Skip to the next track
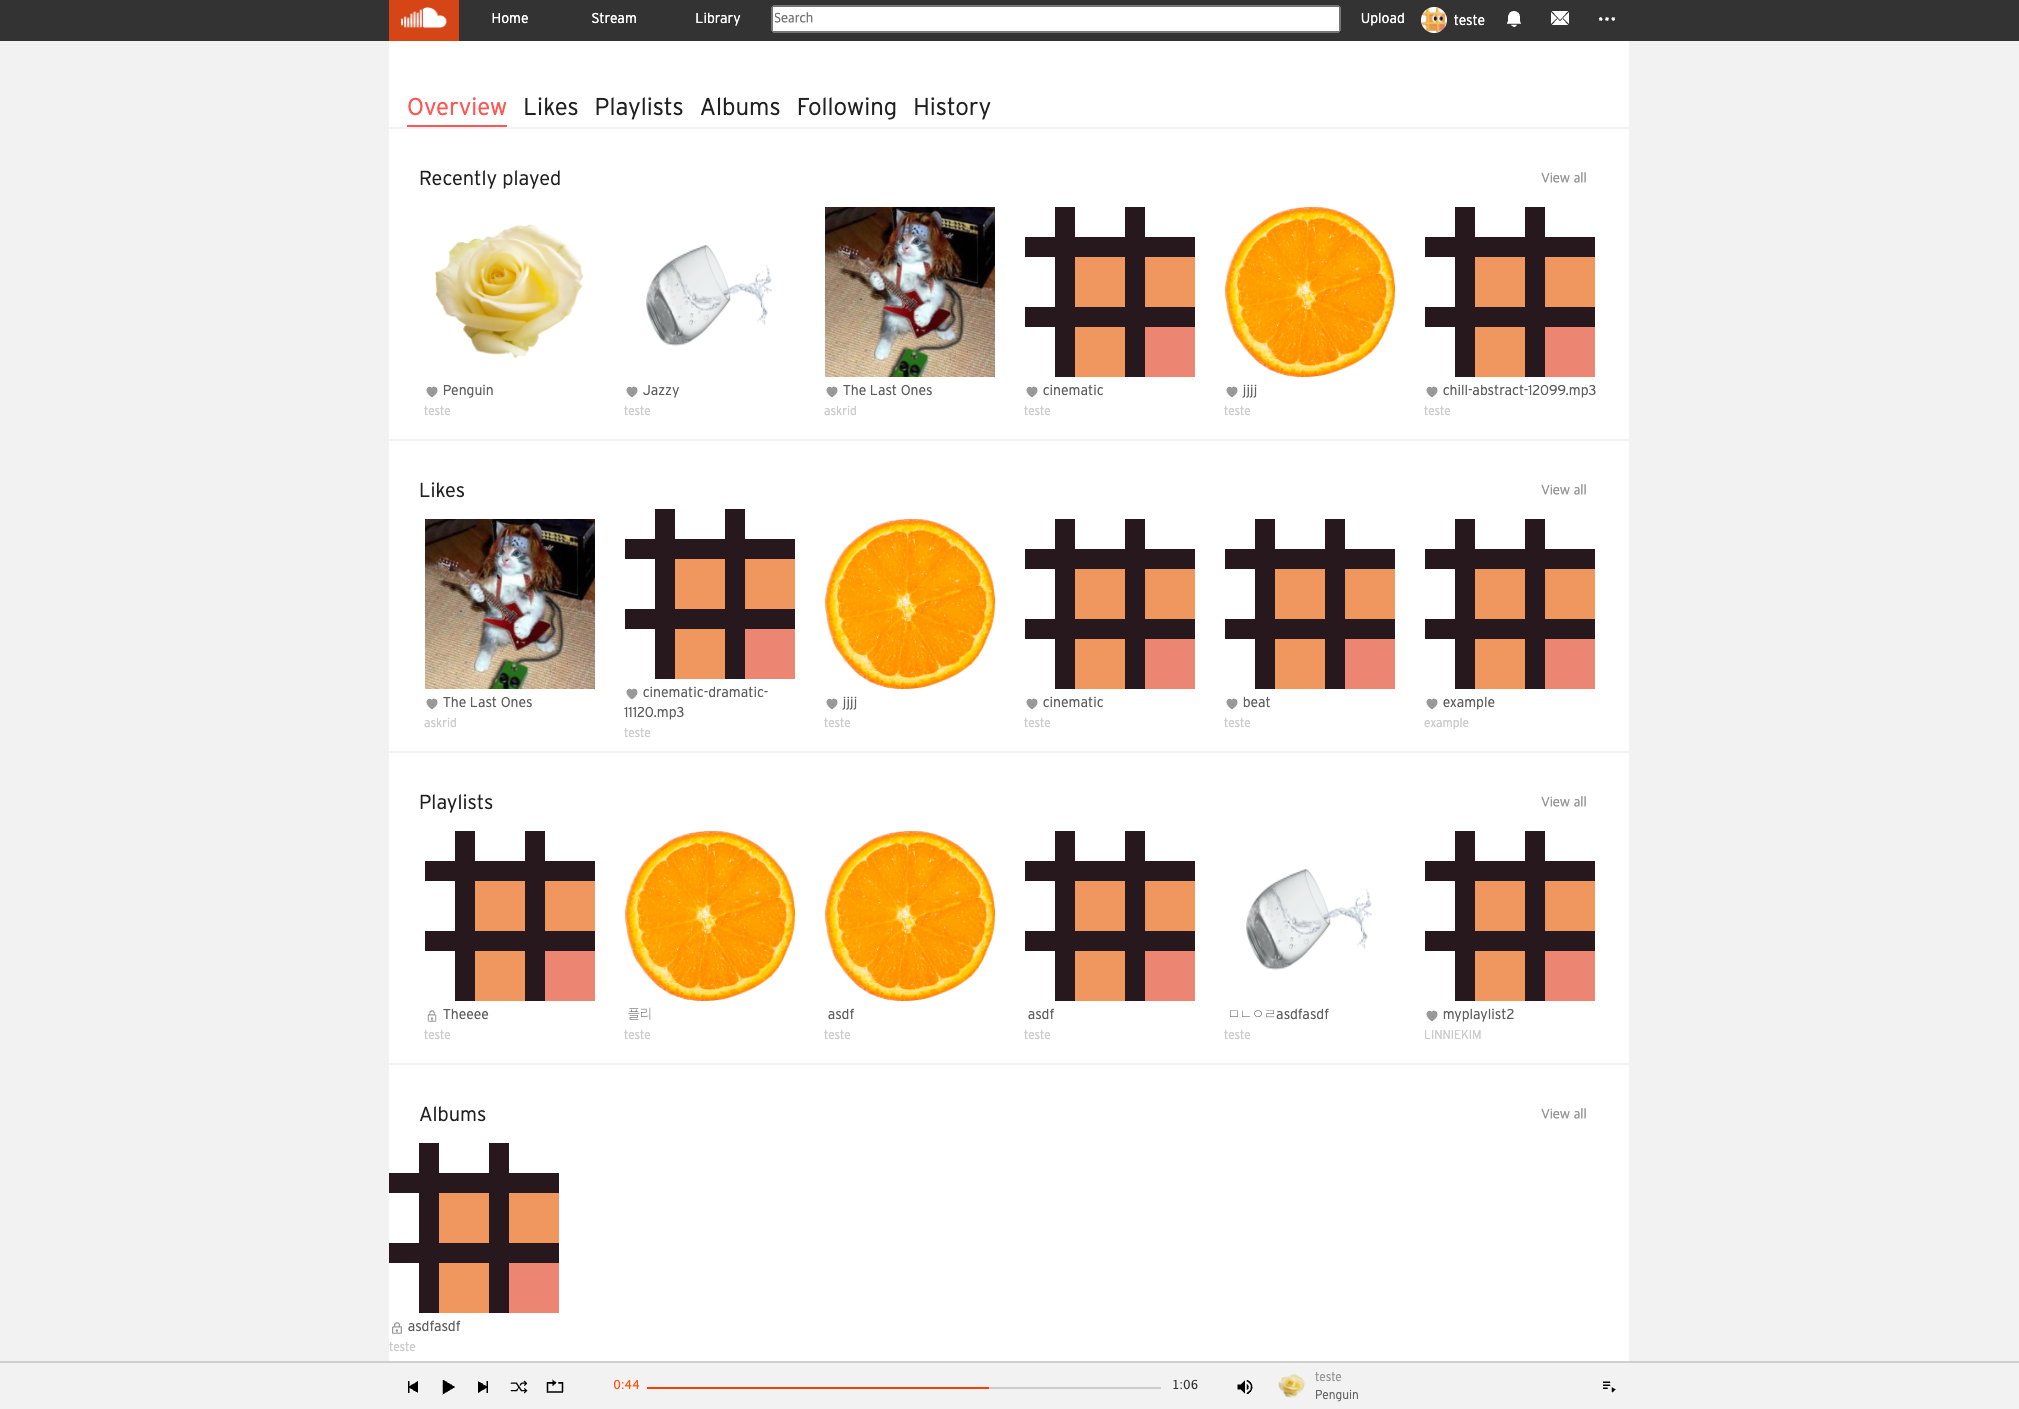The height and width of the screenshot is (1409, 2019). tap(483, 1386)
